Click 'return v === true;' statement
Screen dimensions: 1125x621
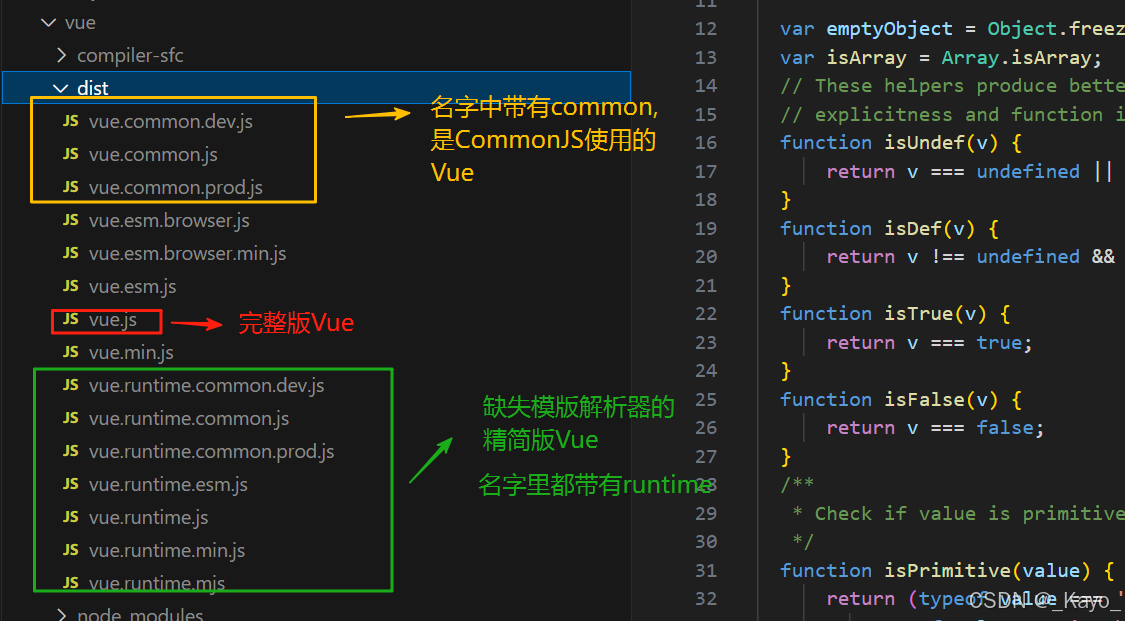click(x=929, y=343)
